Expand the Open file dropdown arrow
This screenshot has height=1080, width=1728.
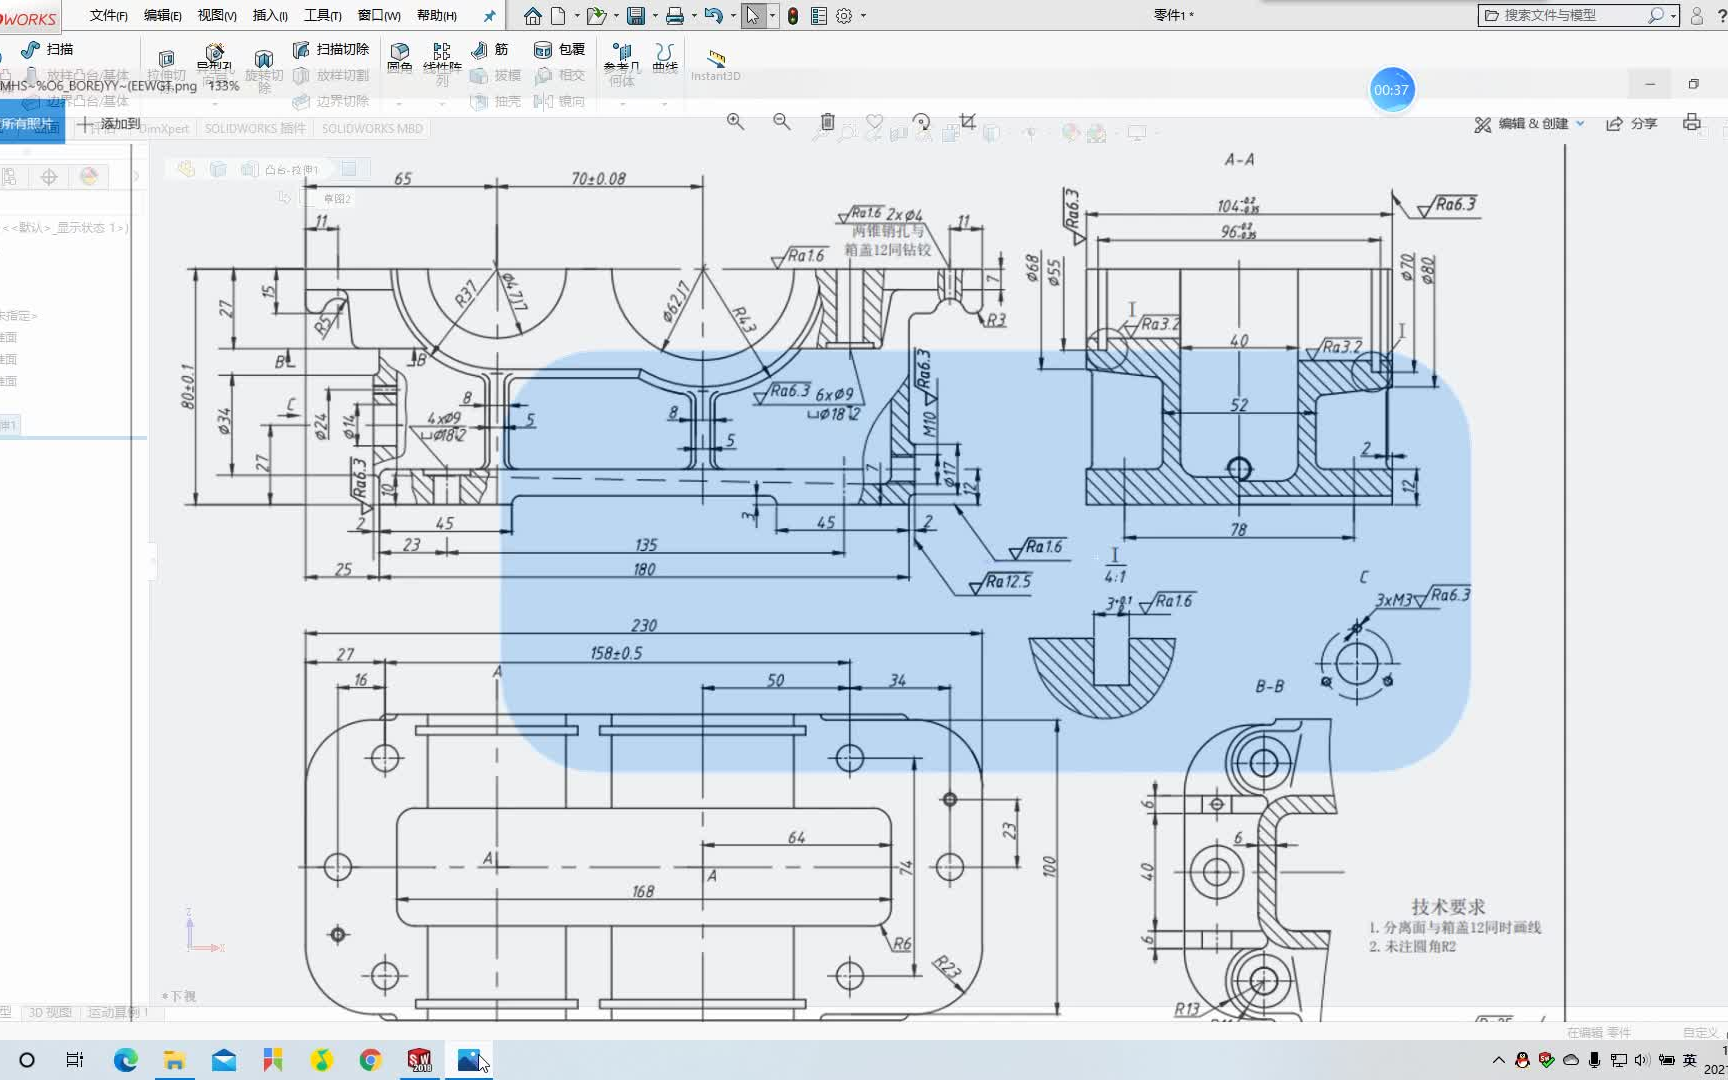tap(616, 16)
